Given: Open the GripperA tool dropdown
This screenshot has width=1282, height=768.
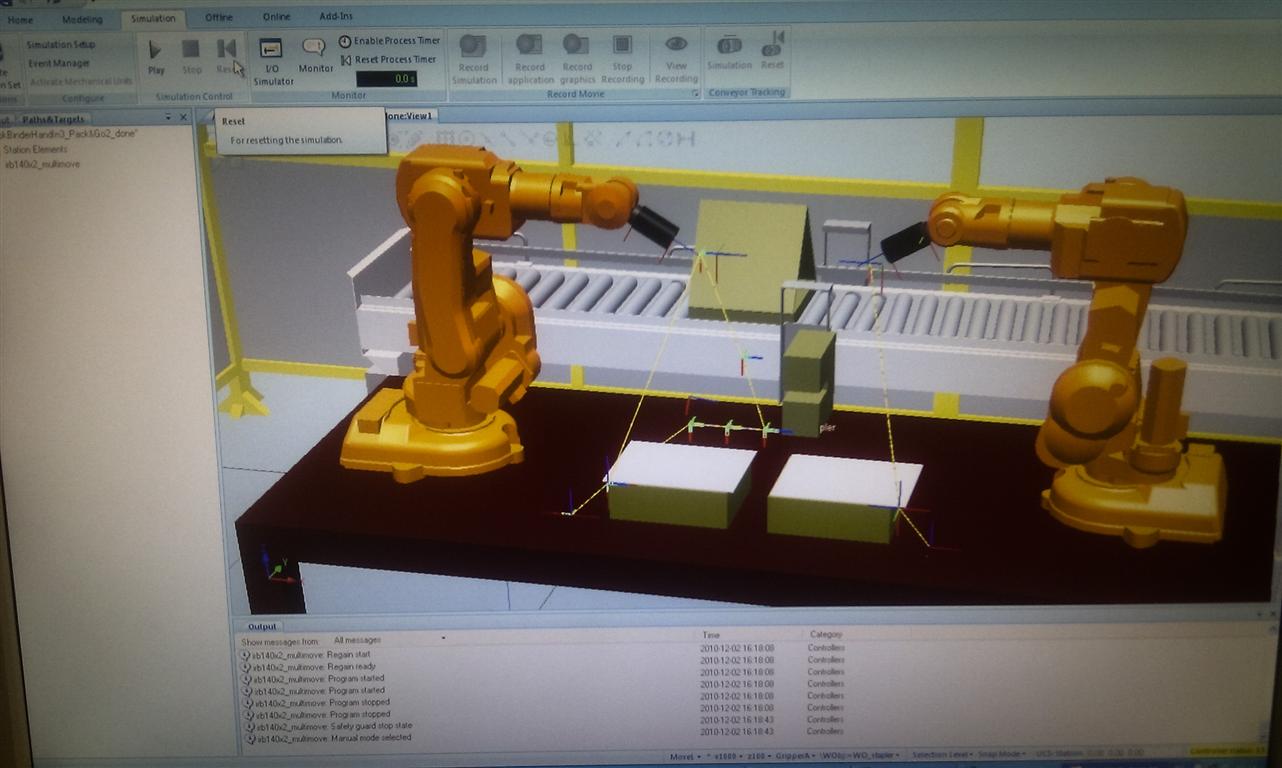Looking at the screenshot, I should pos(796,755).
